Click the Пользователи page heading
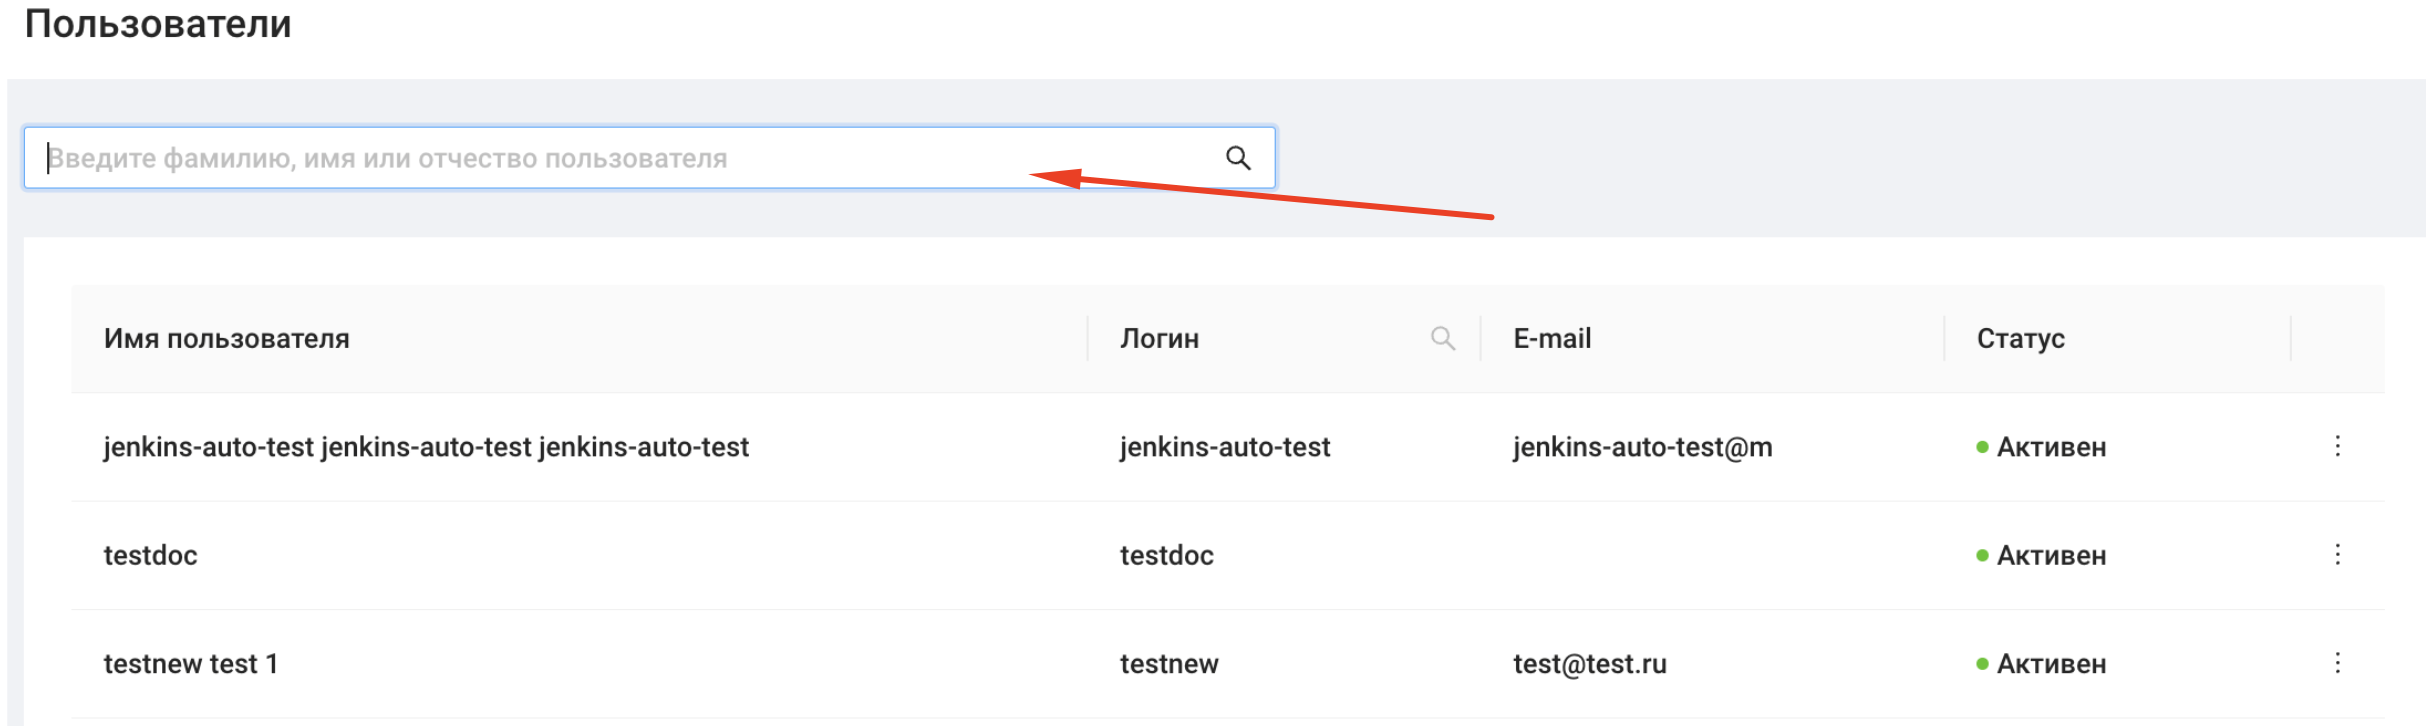This screenshot has height=726, width=2426. (x=158, y=23)
